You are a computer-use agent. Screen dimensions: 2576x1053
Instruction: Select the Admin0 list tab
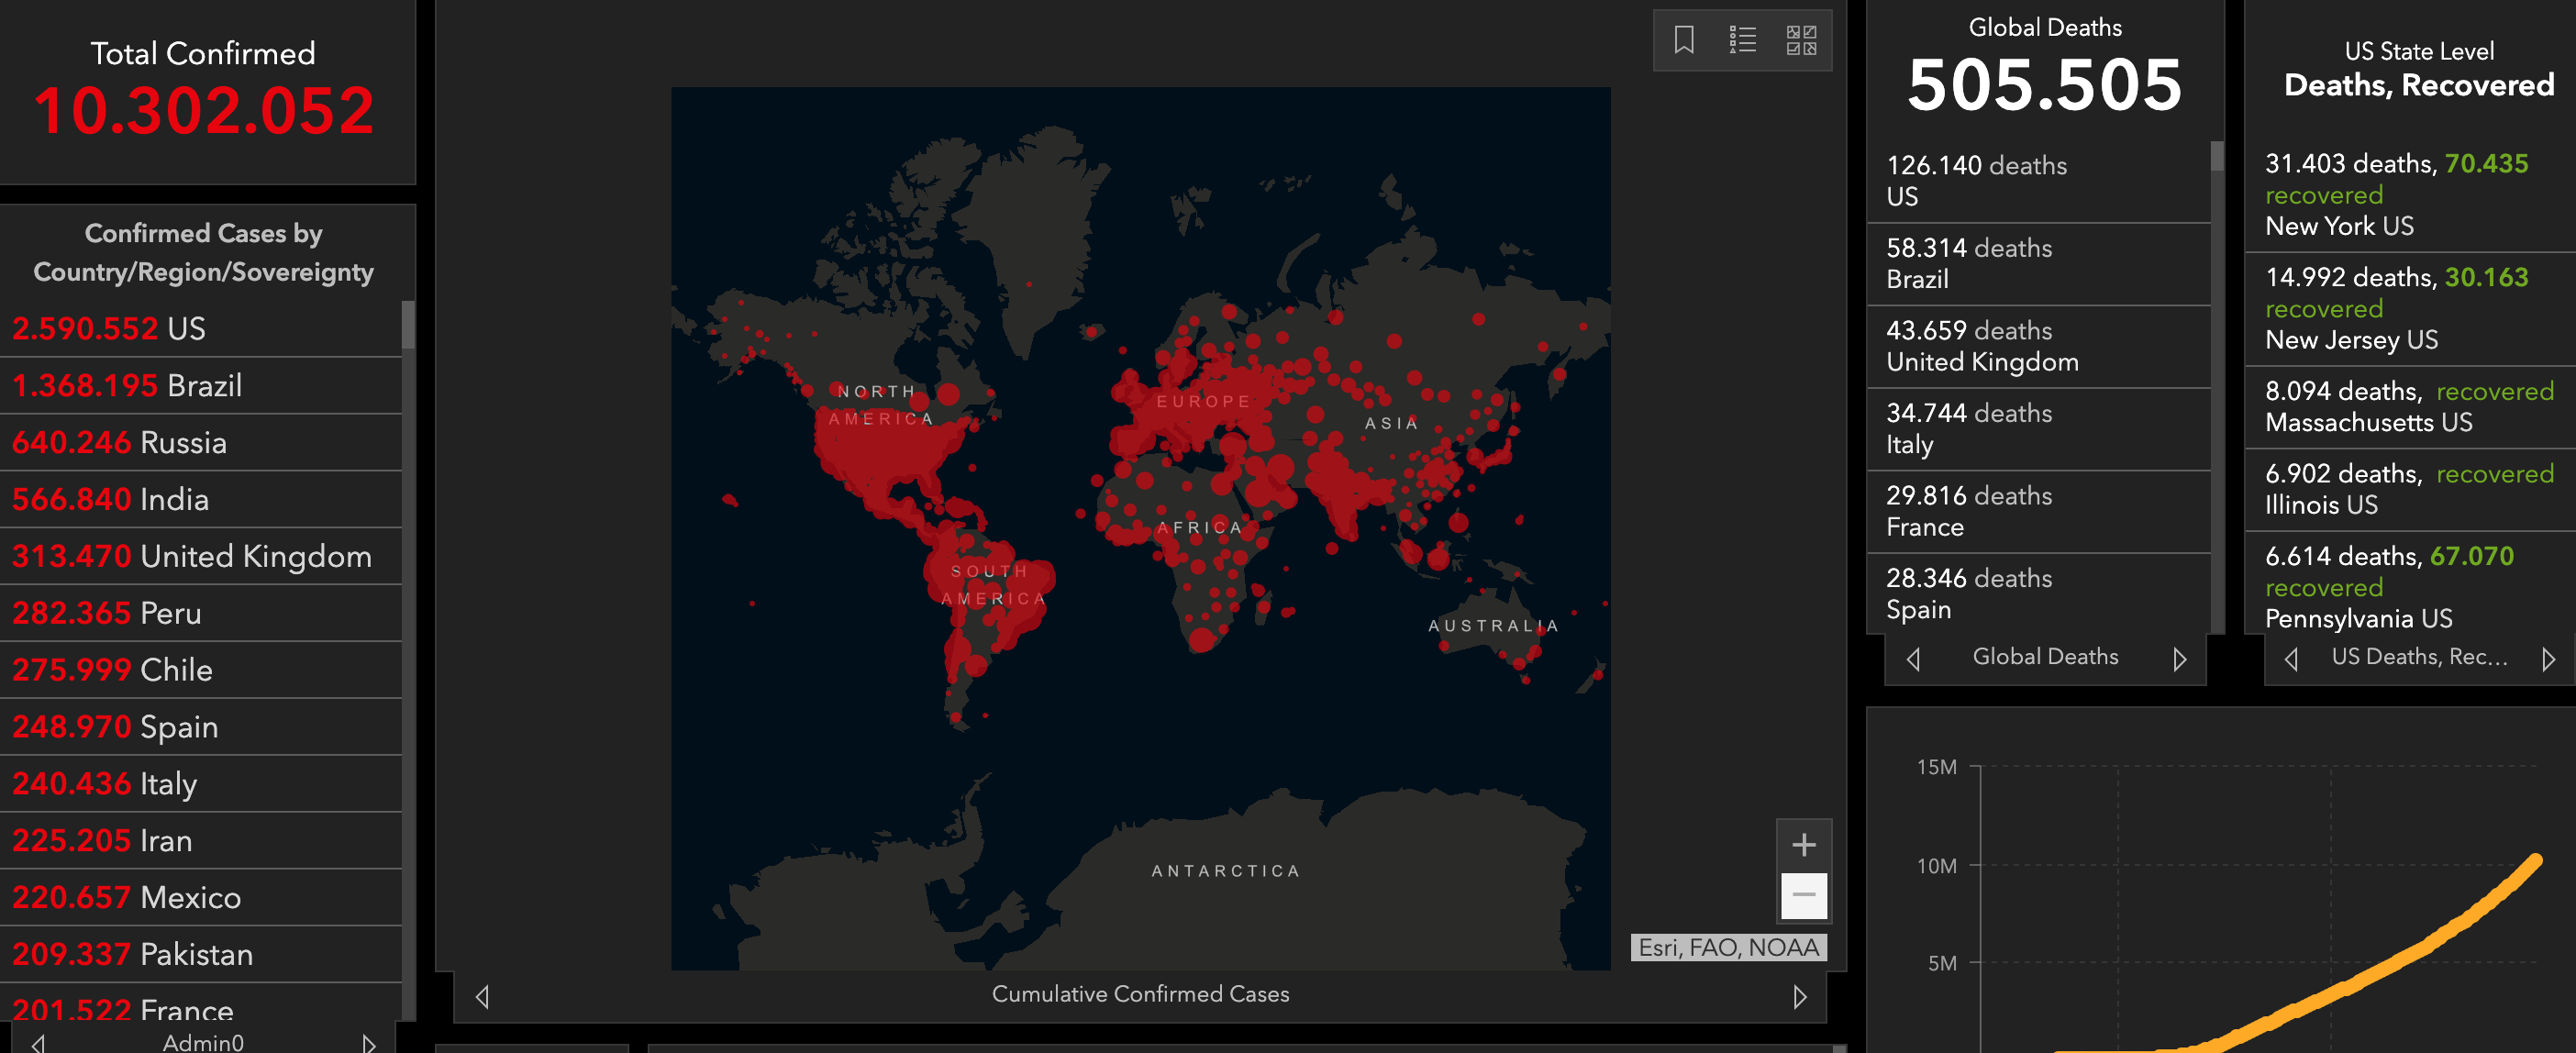click(x=203, y=1042)
